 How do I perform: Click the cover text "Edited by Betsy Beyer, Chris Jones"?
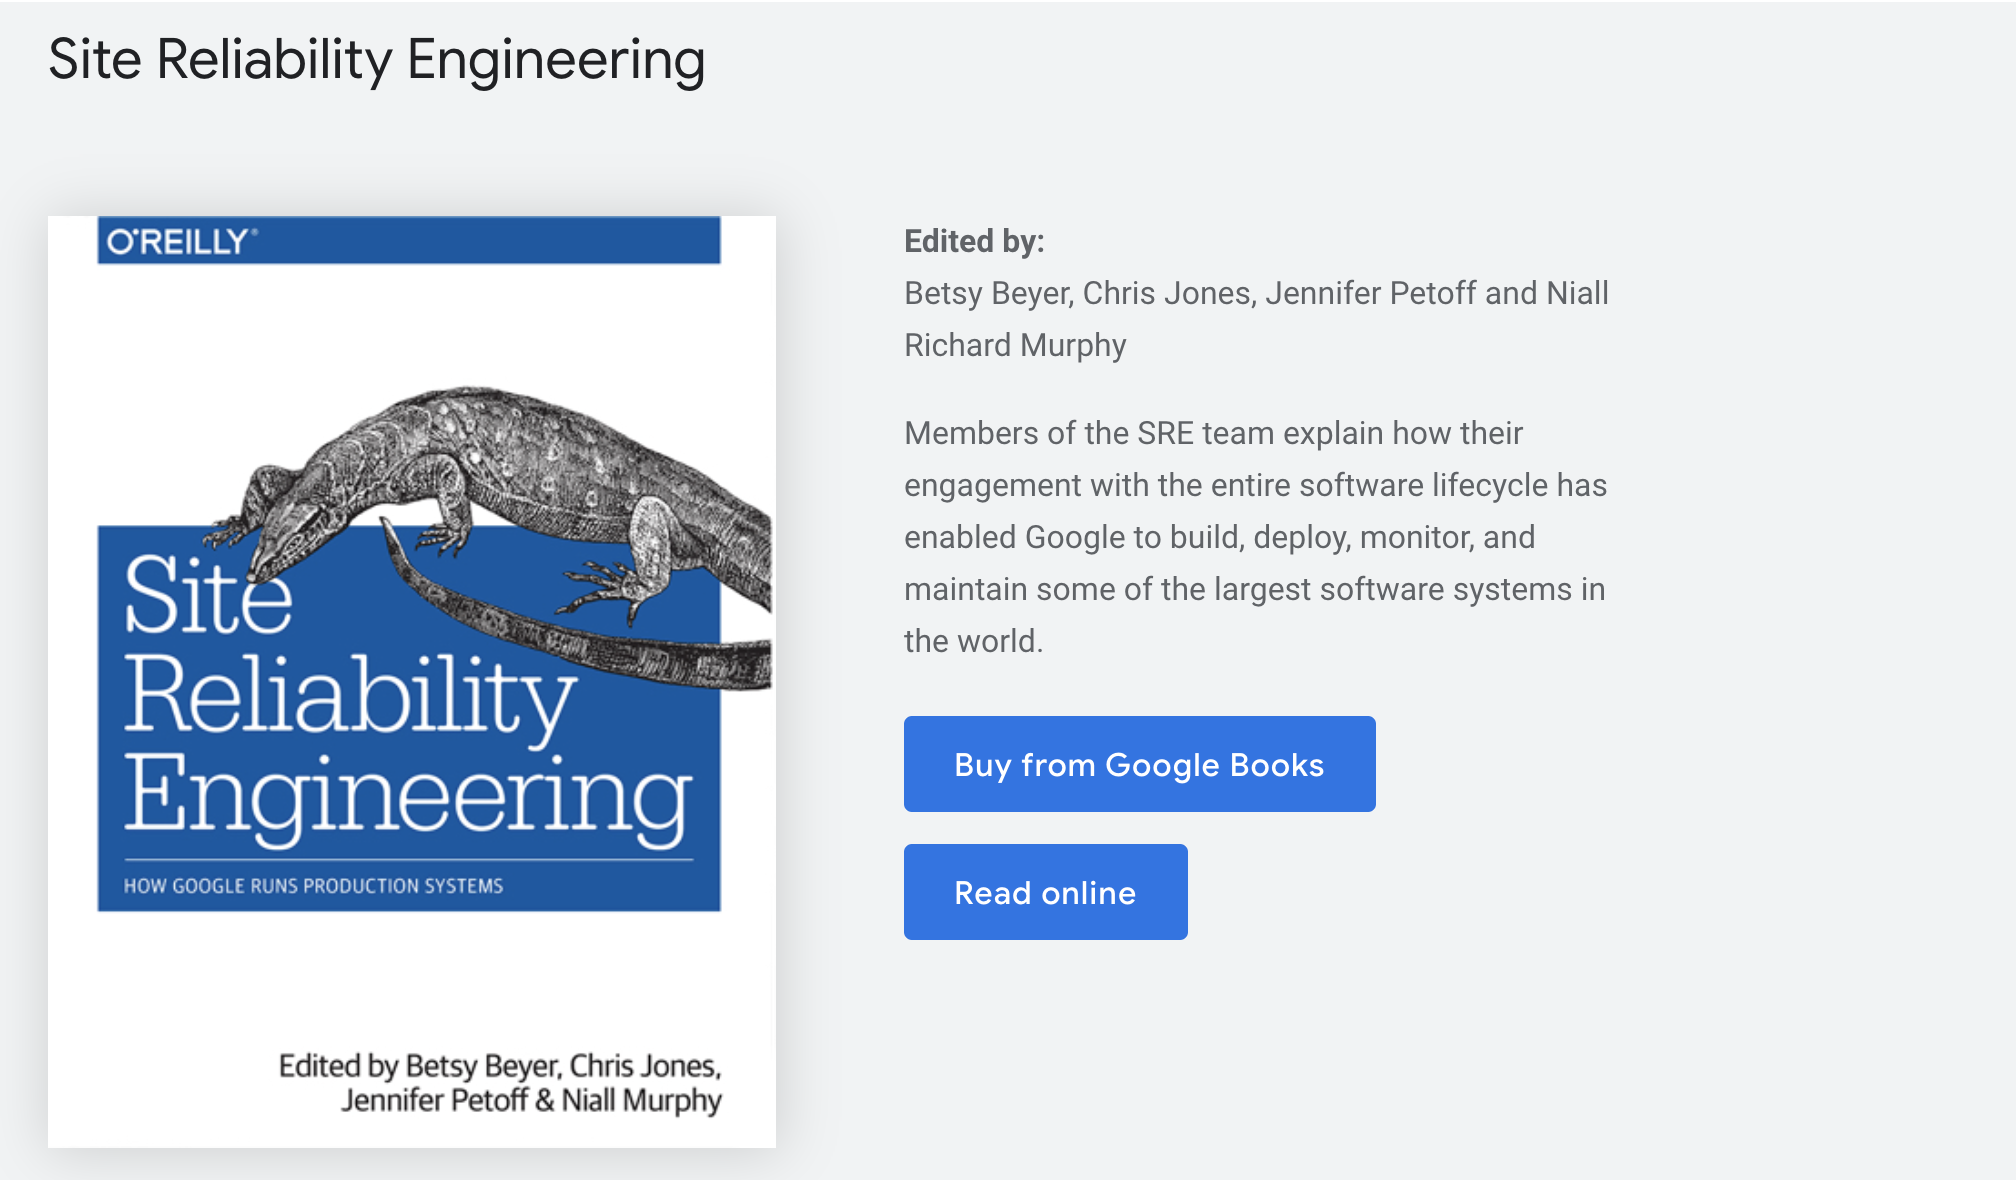click(500, 1066)
